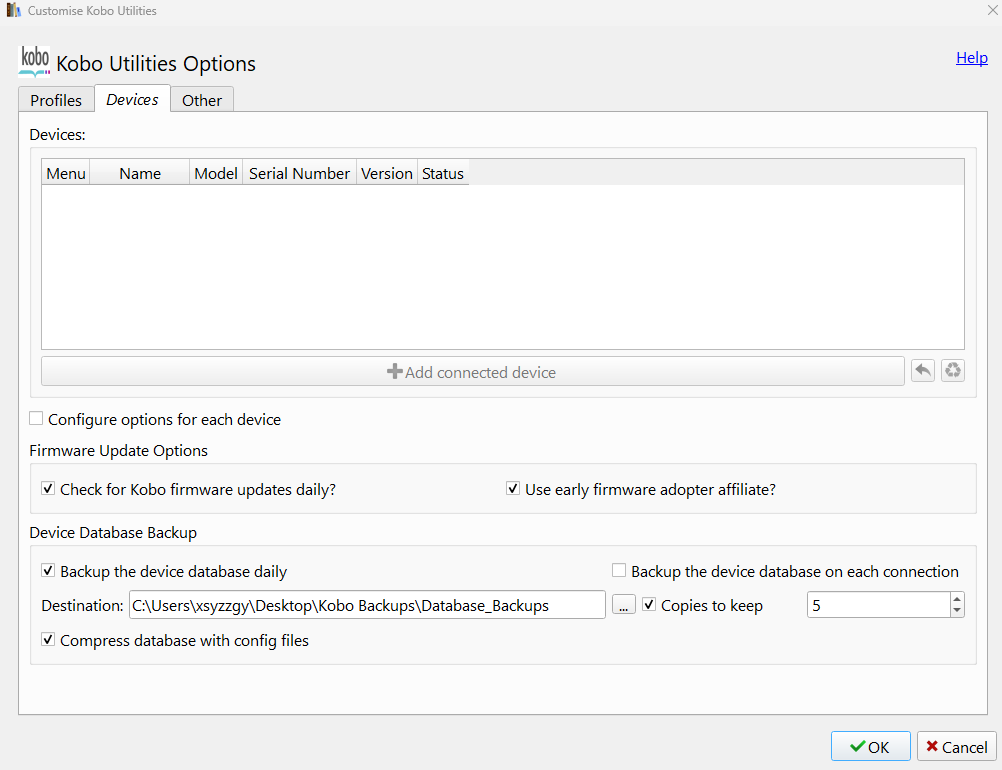The width and height of the screenshot is (1002, 770).
Task: Open the Other tab
Action: pyautogui.click(x=202, y=100)
